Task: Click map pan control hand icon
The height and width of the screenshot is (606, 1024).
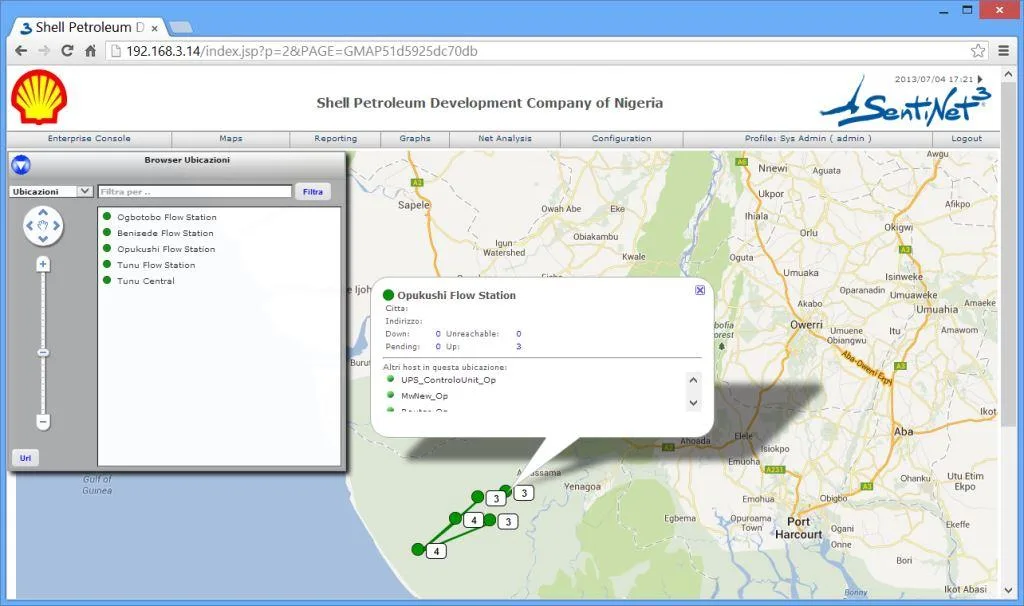Action: pos(43,225)
